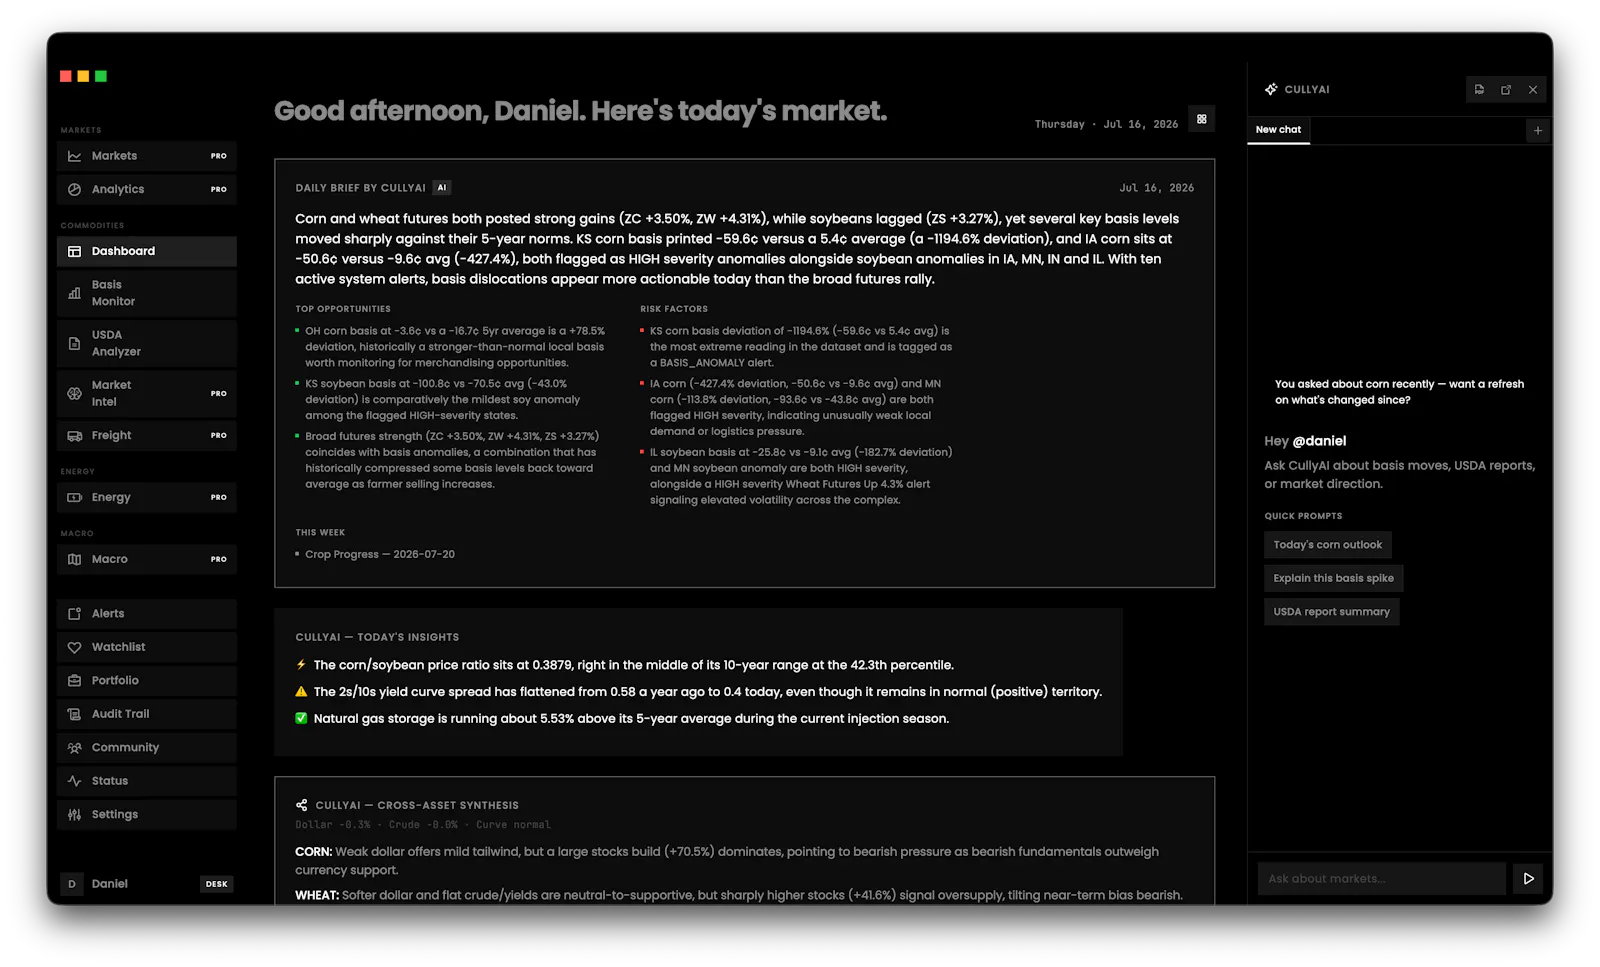Open Freight label in sidebar
This screenshot has height=967, width=1600.
click(x=112, y=436)
